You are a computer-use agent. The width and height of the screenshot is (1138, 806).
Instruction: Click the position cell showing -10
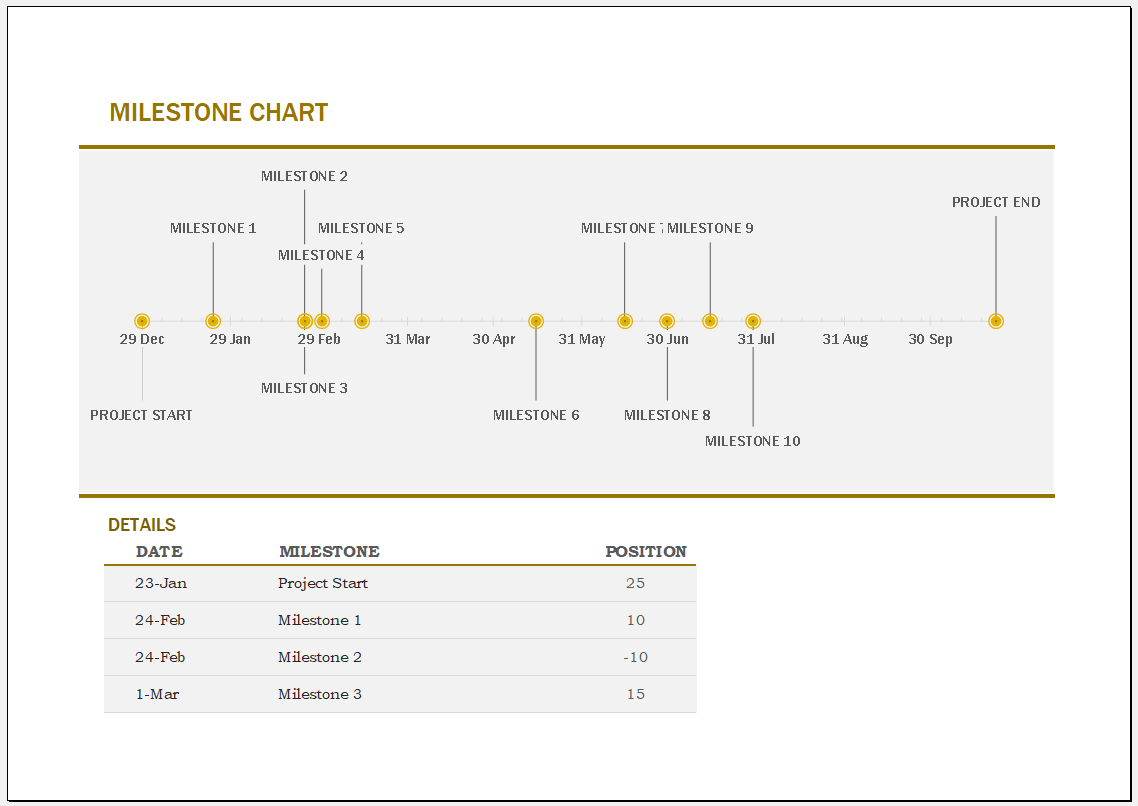(635, 657)
